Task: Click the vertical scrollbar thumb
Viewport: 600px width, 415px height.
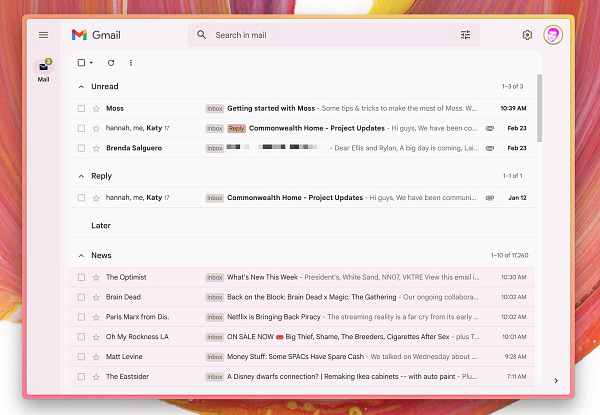Action: [540, 108]
